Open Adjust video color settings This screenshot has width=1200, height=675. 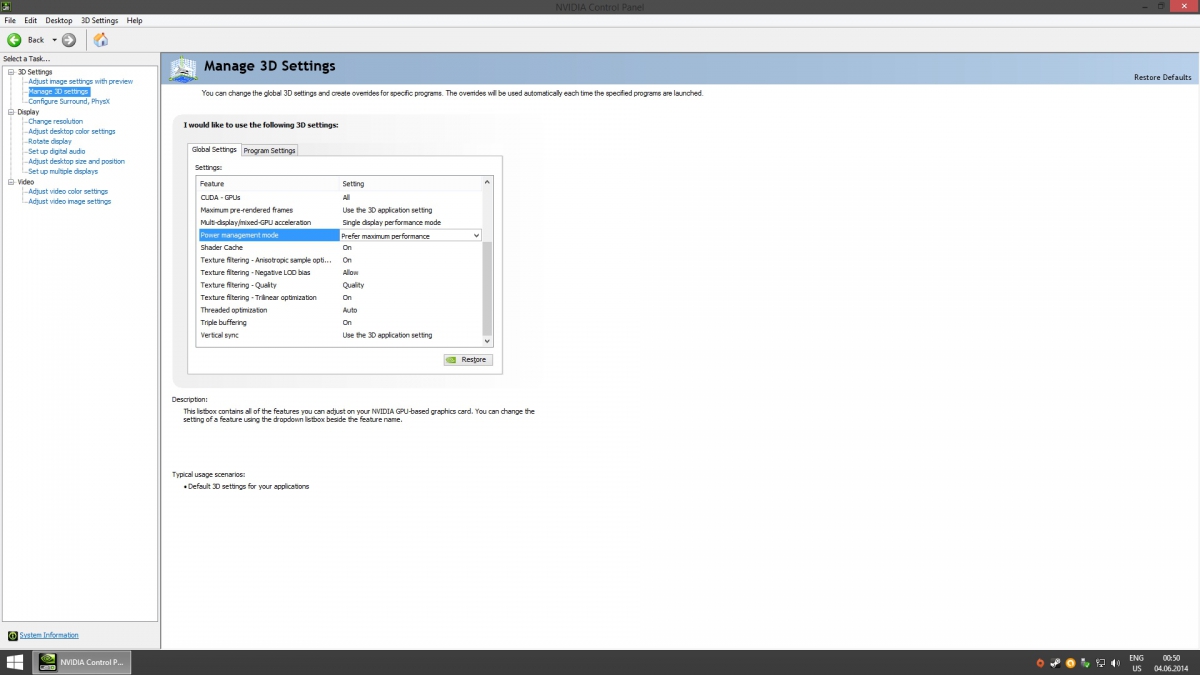(x=68, y=191)
